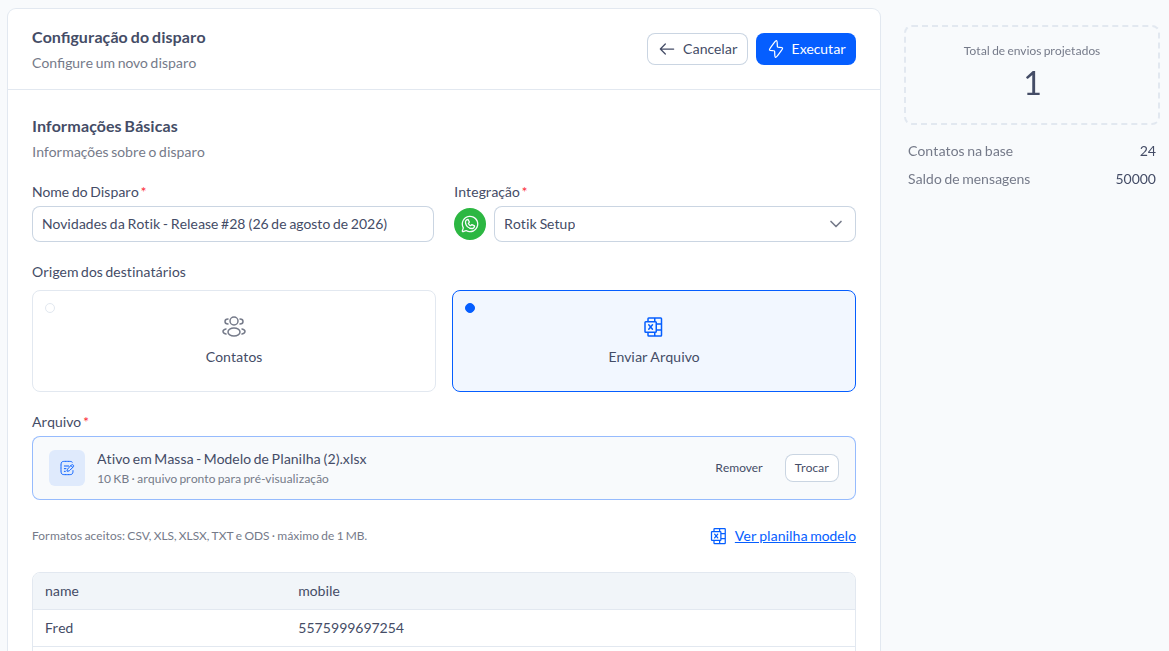Click the lightning icon in Executar button
The height and width of the screenshot is (651, 1169).
[776, 49]
